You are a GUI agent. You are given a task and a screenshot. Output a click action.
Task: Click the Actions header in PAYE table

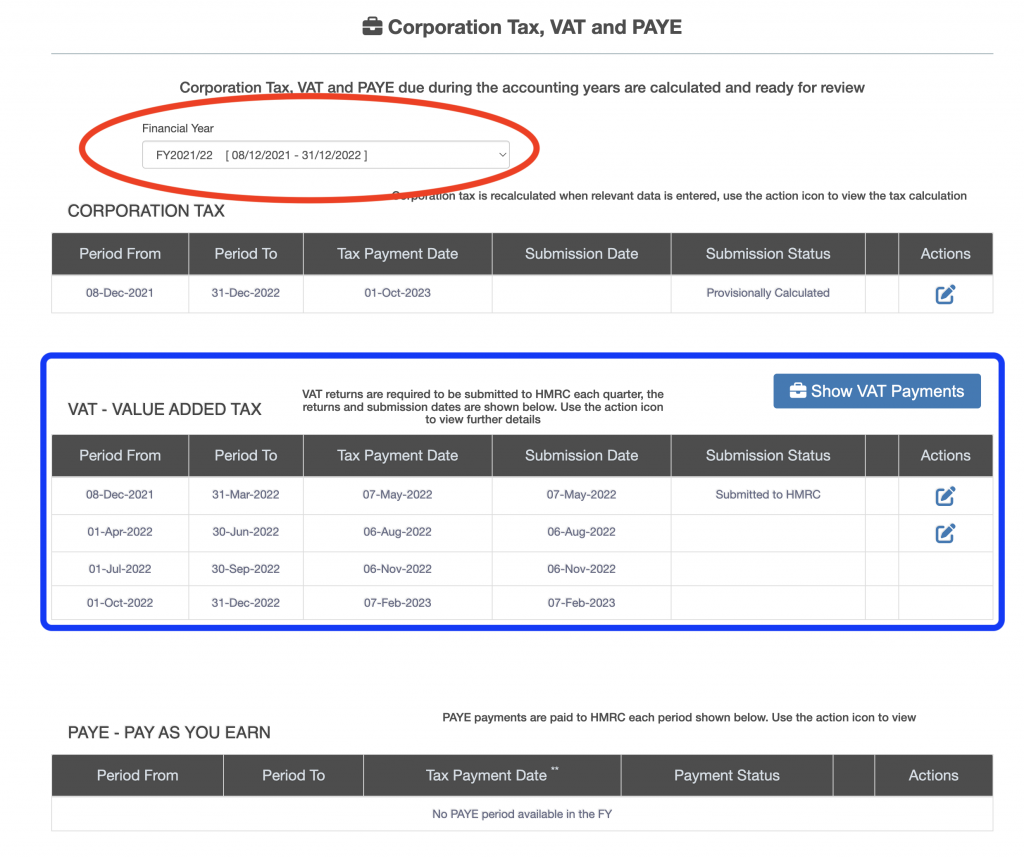[933, 775]
